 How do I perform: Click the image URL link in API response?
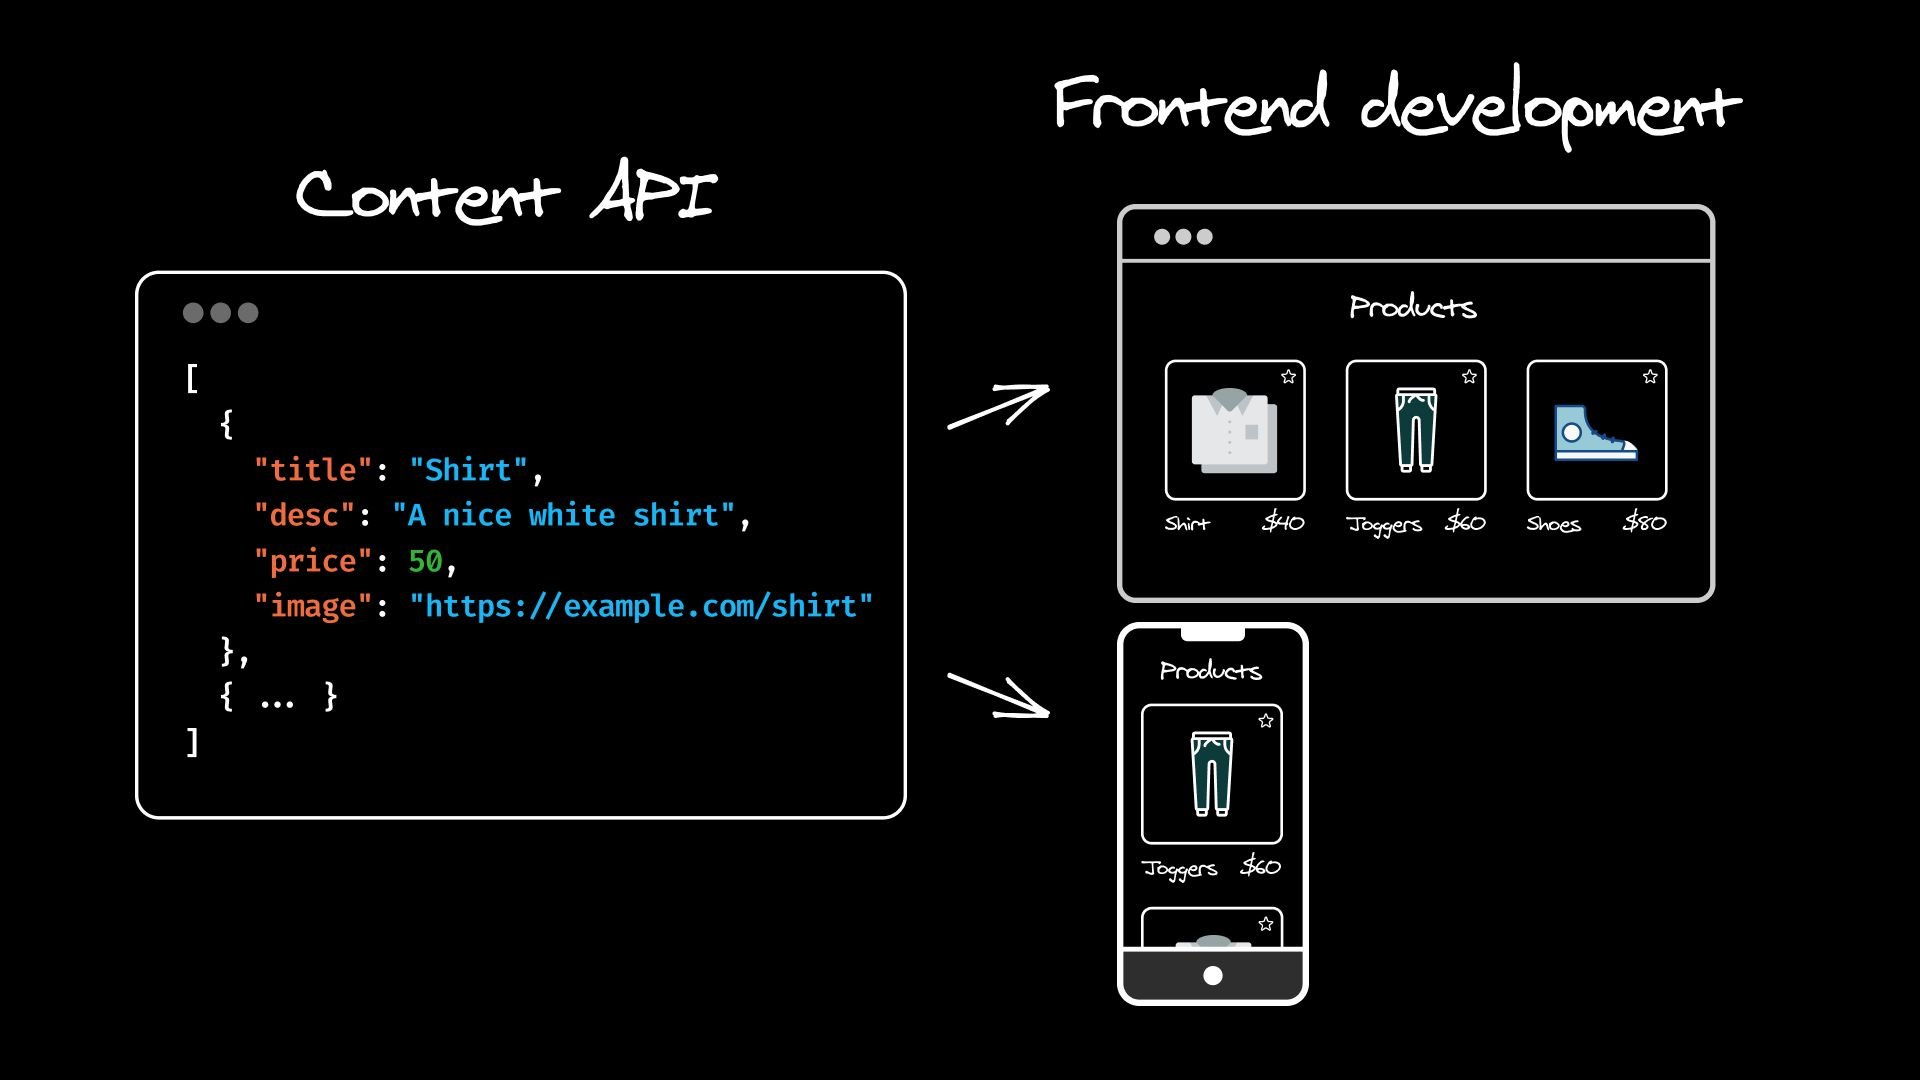click(x=633, y=607)
